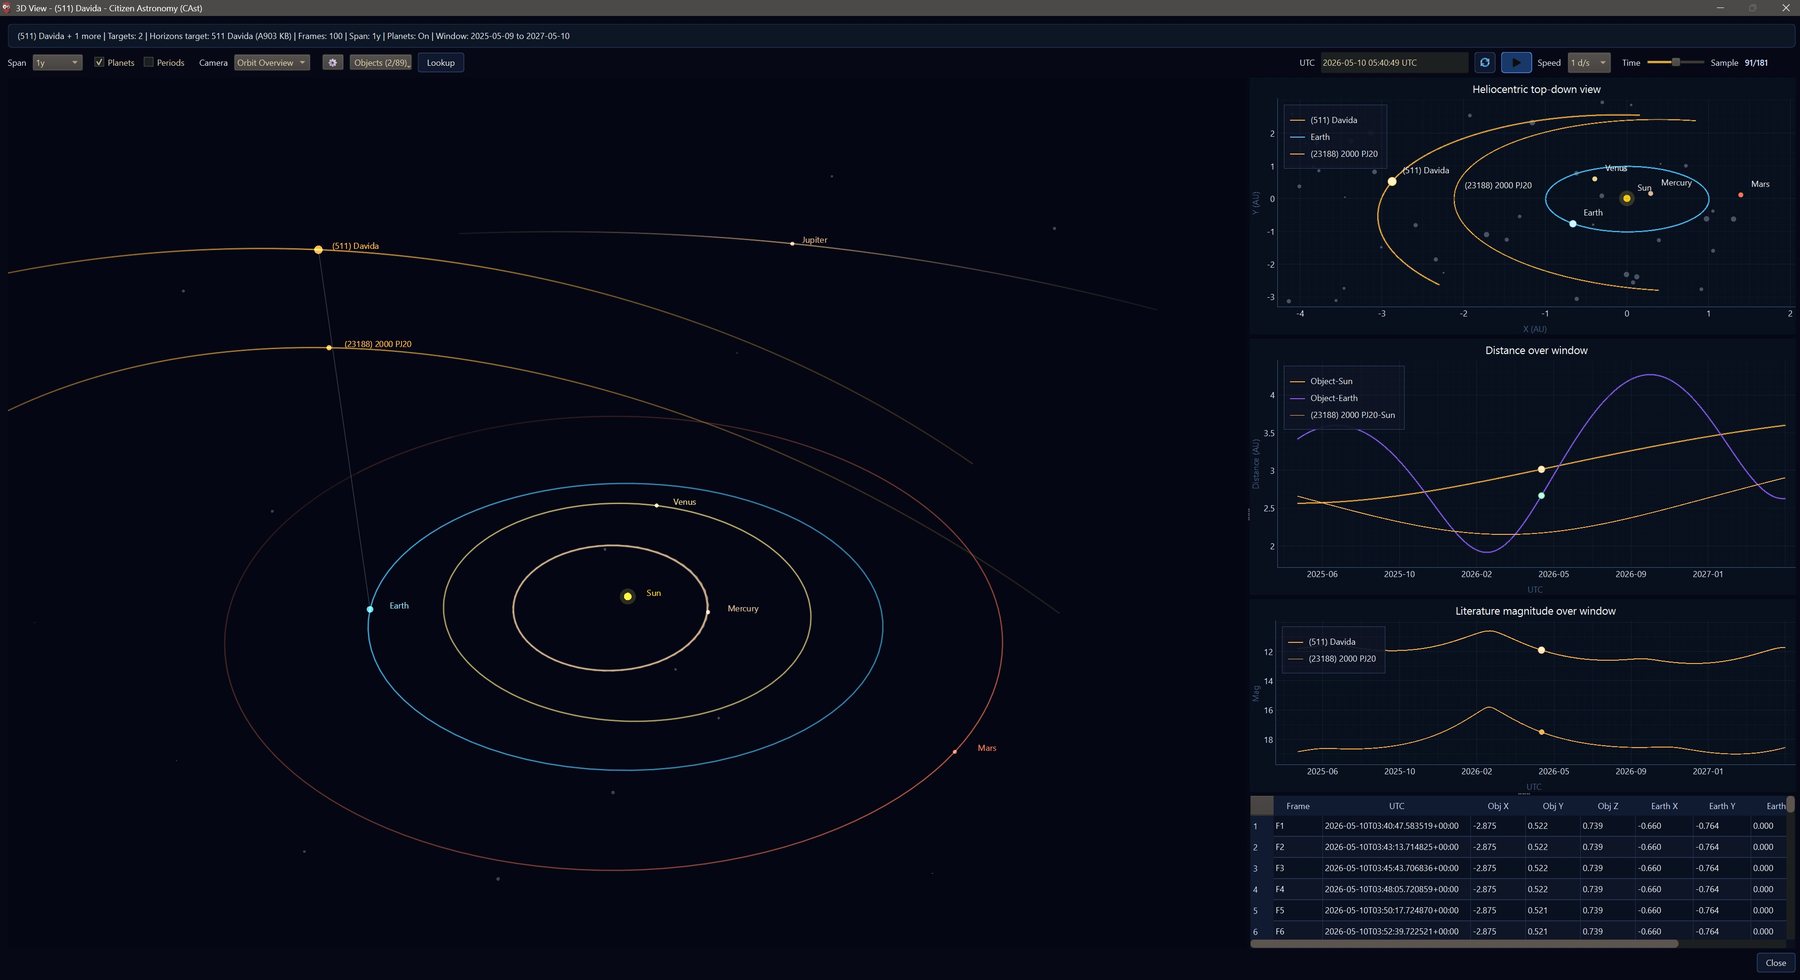Click the Obj X column header
The width and height of the screenshot is (1800, 980).
(1498, 806)
